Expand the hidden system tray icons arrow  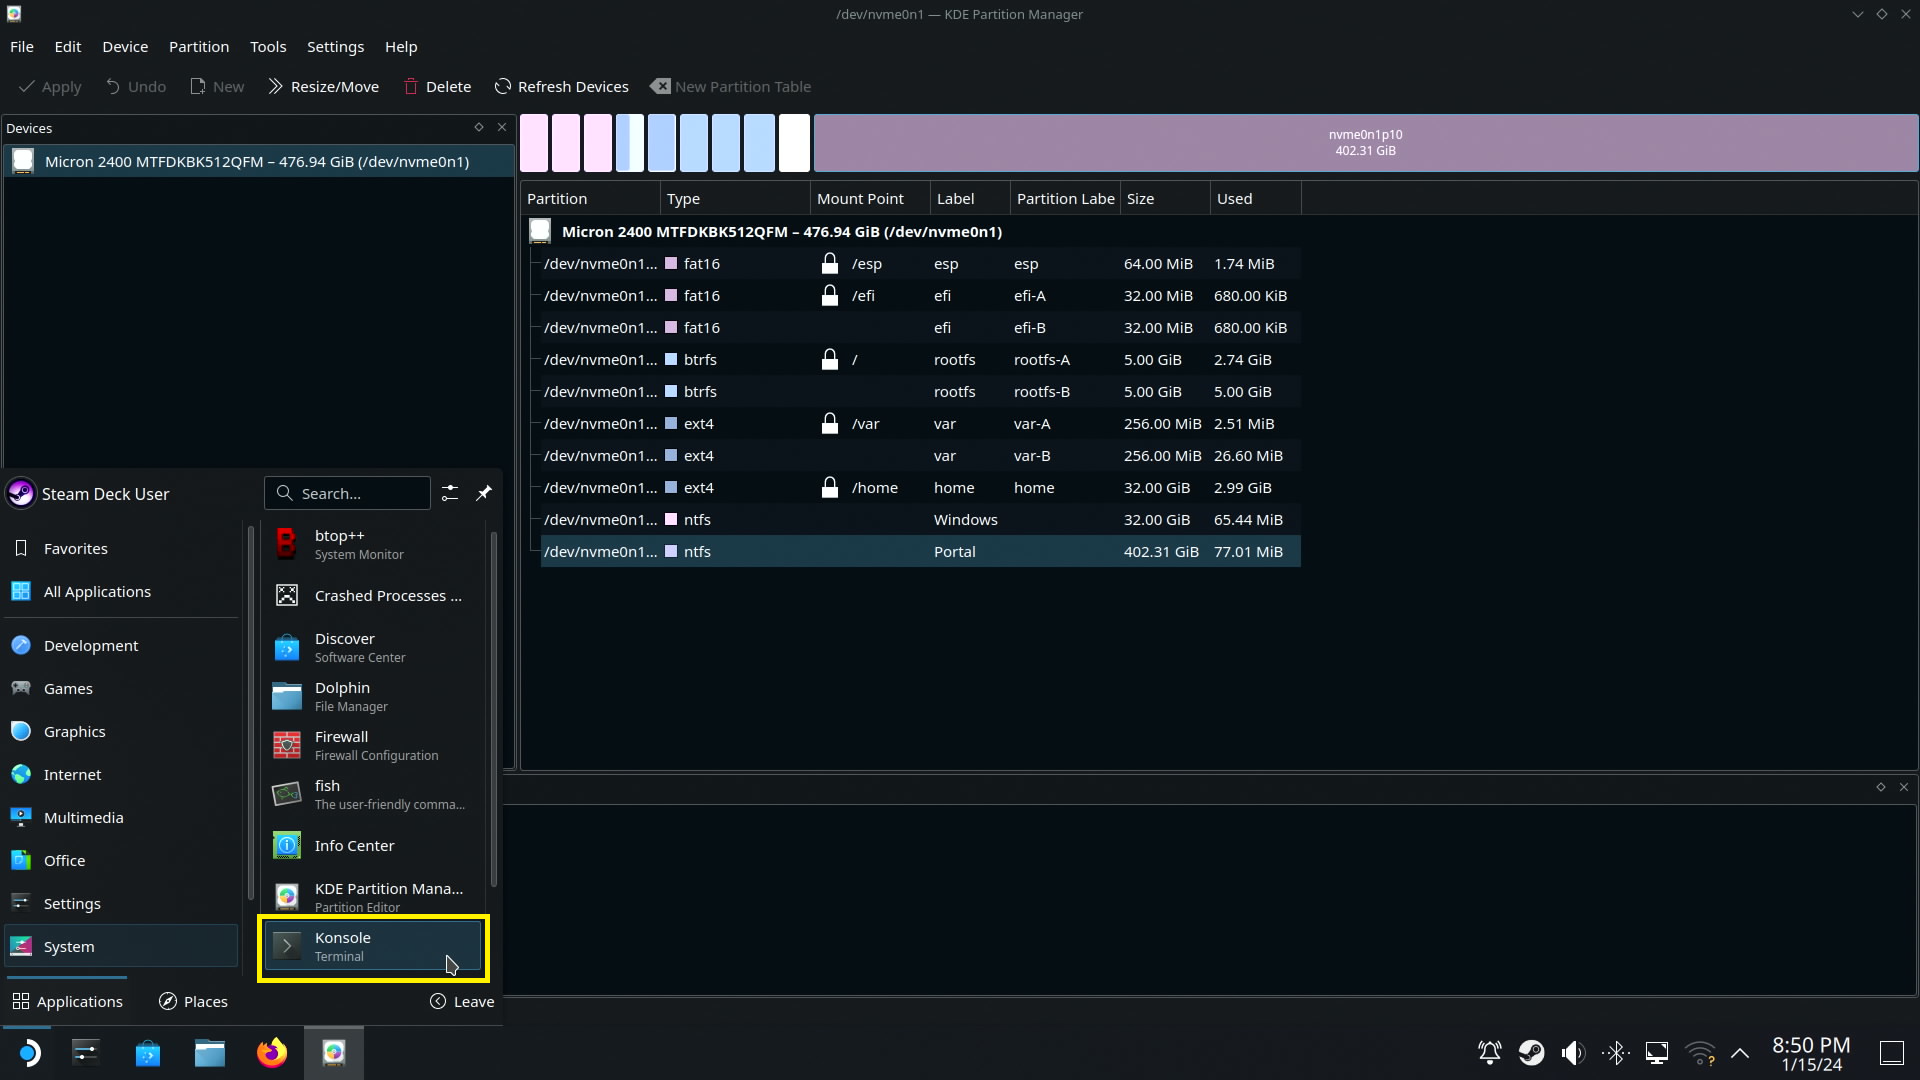pos(1740,1053)
